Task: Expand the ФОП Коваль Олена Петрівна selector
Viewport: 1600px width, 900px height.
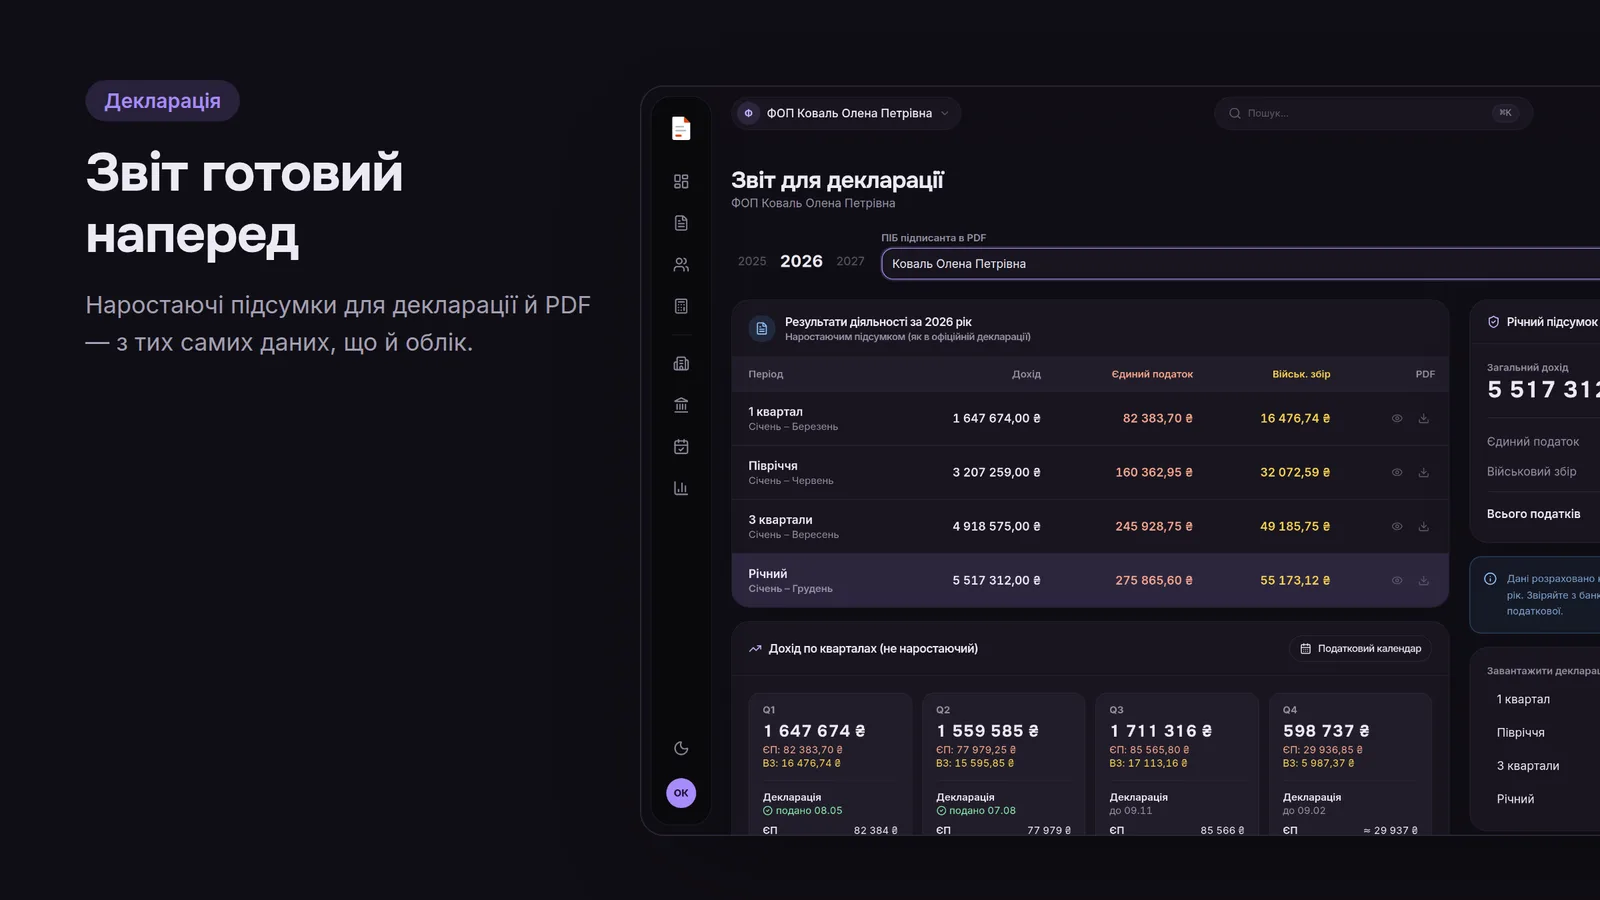Action: click(846, 113)
